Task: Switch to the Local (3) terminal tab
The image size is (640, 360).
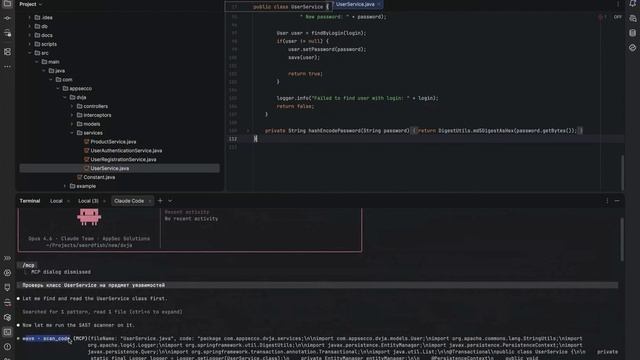Action: click(88, 201)
